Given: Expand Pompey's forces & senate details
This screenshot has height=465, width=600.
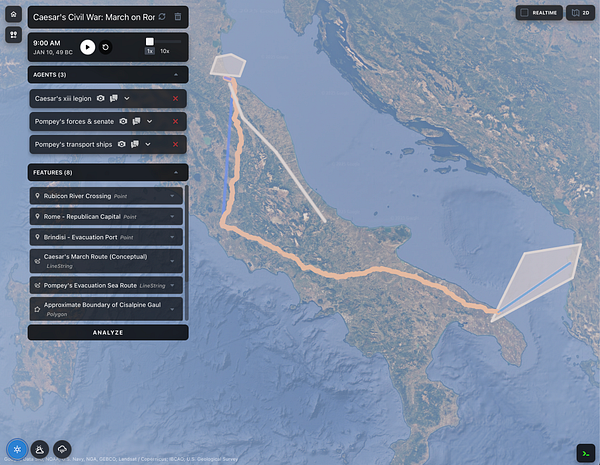Looking at the screenshot, I should pos(149,121).
